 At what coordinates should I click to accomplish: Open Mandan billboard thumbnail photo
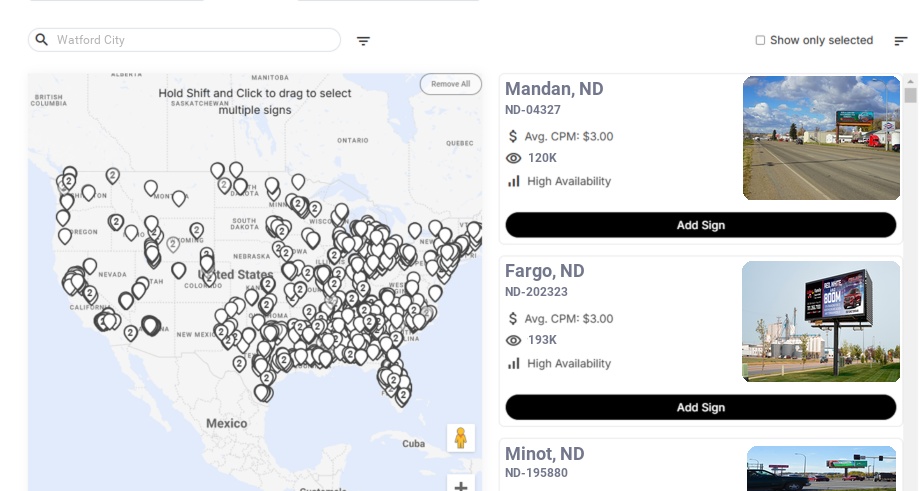coord(821,138)
